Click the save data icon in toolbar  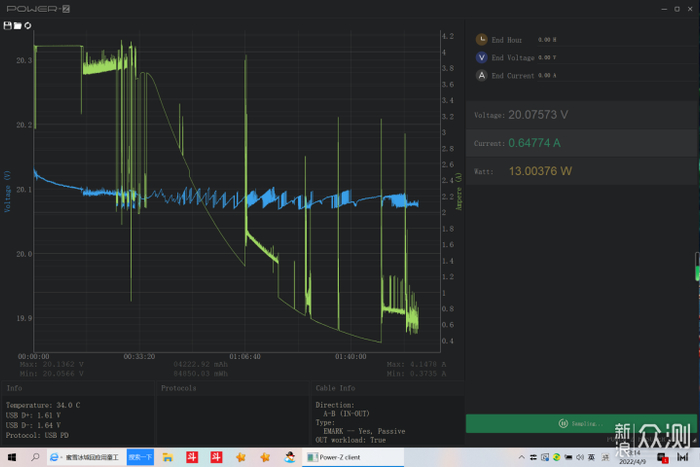click(7, 25)
